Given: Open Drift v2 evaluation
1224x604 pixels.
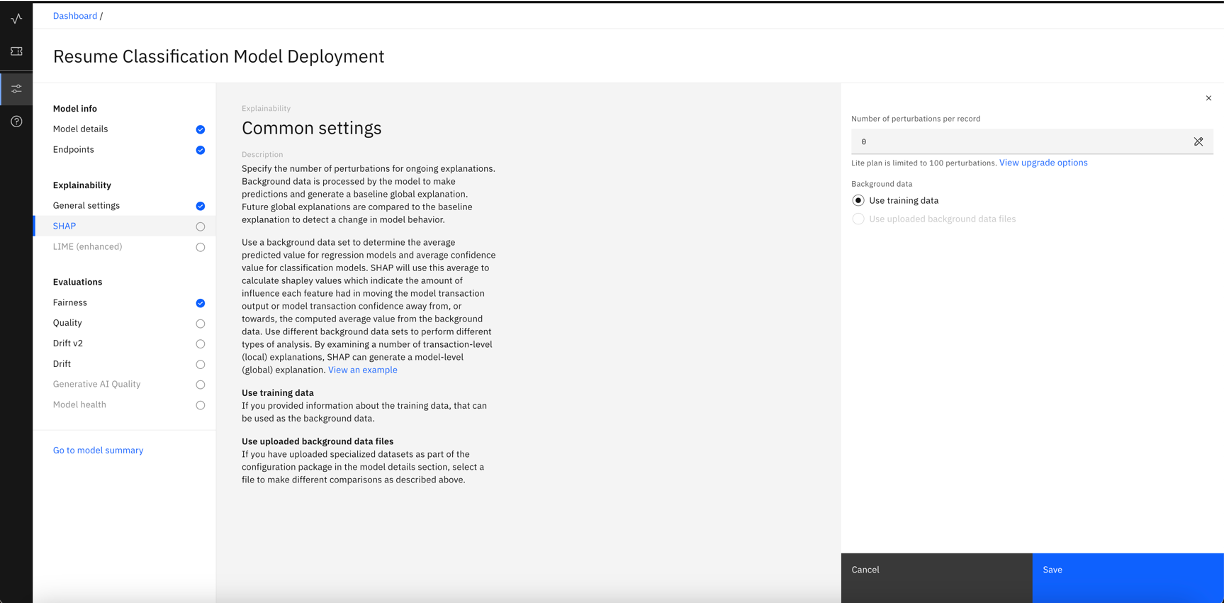Looking at the screenshot, I should tap(68, 344).
